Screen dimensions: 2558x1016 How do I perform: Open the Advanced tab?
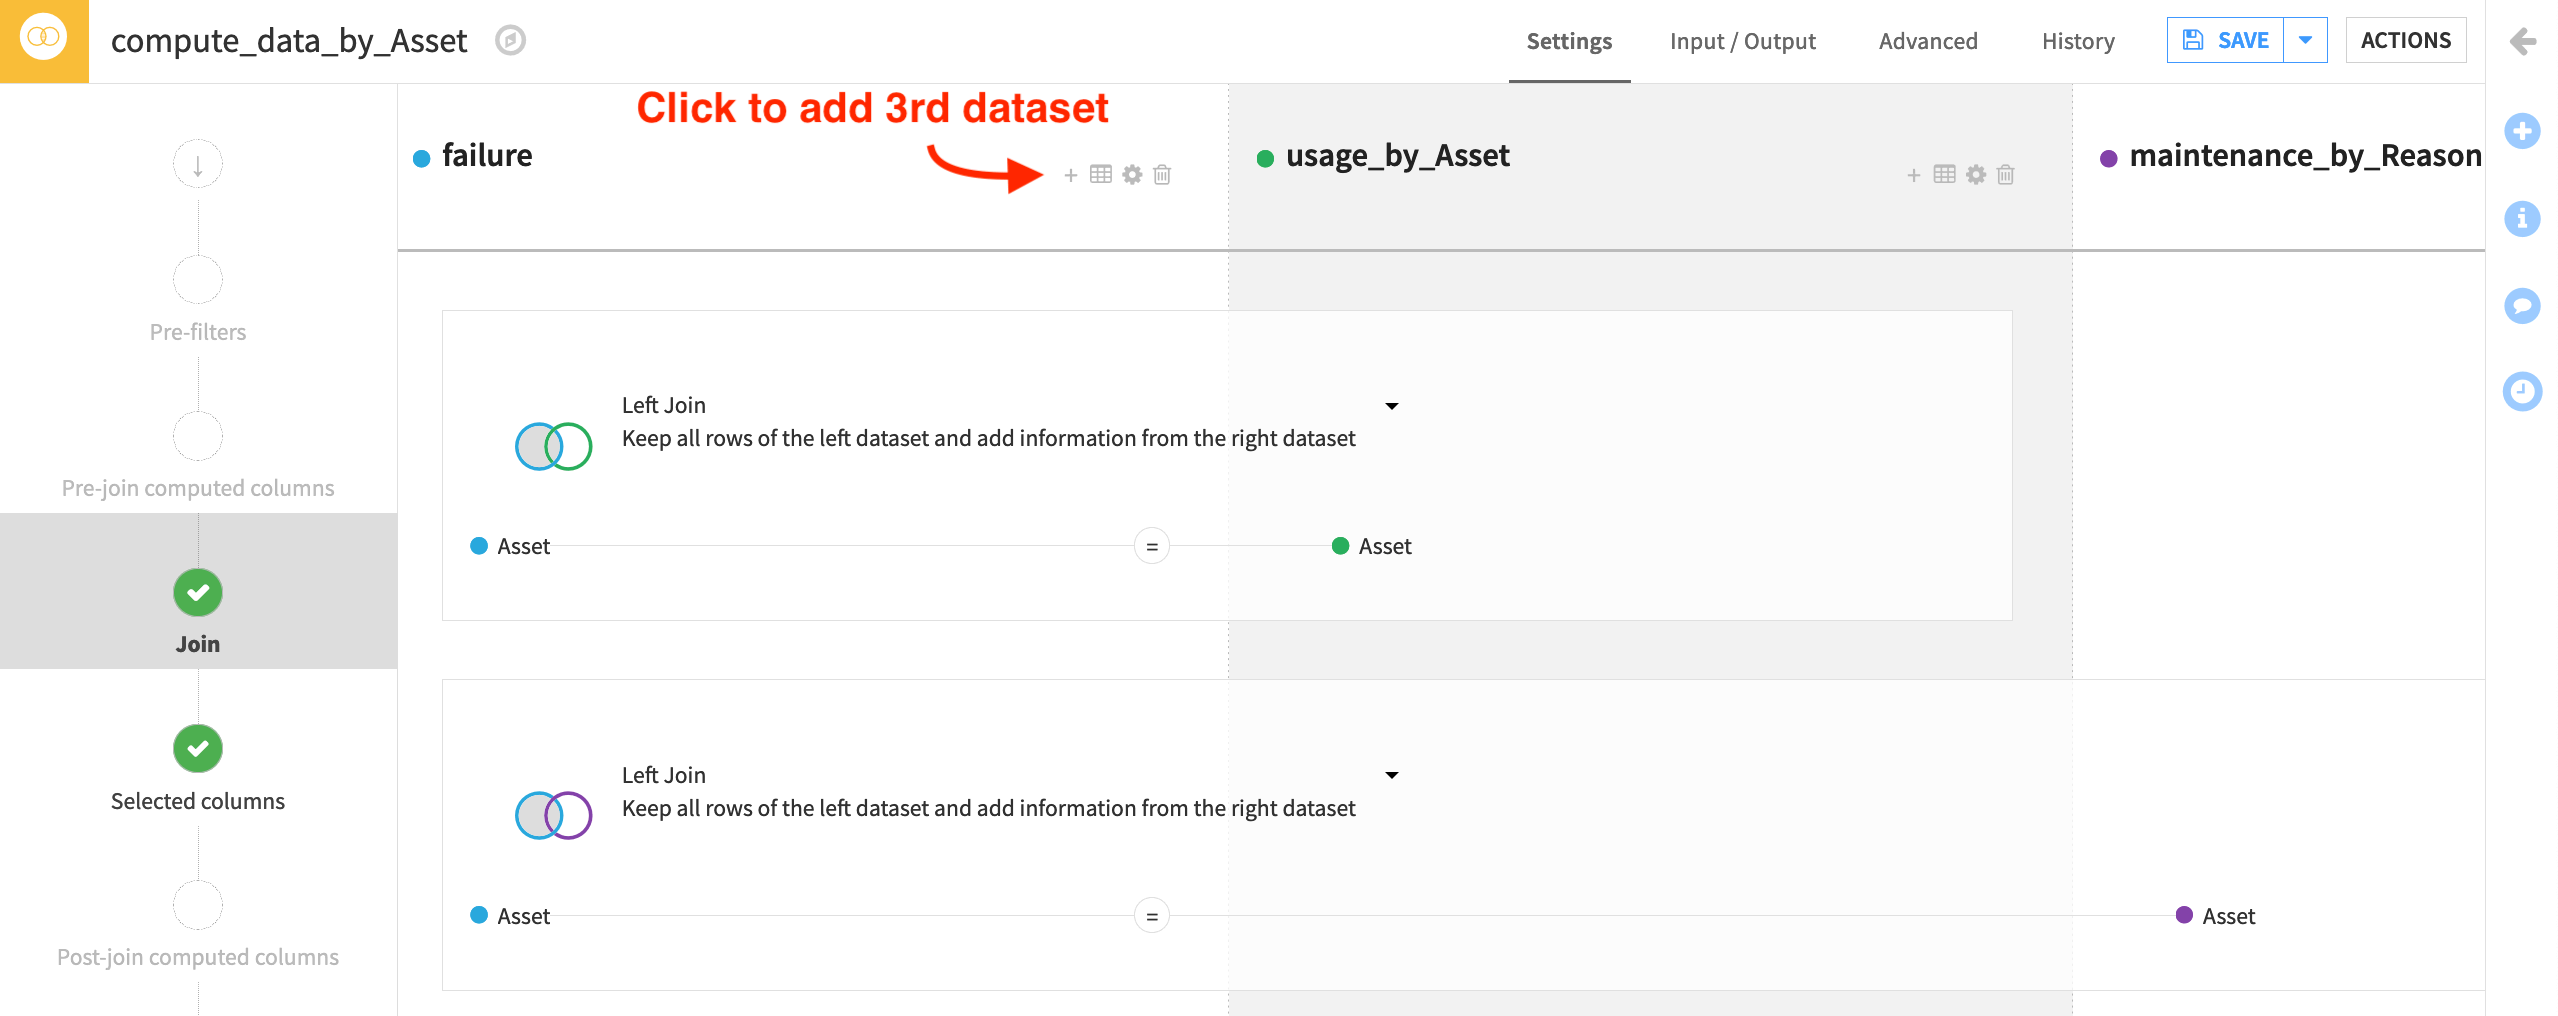coord(1927,41)
